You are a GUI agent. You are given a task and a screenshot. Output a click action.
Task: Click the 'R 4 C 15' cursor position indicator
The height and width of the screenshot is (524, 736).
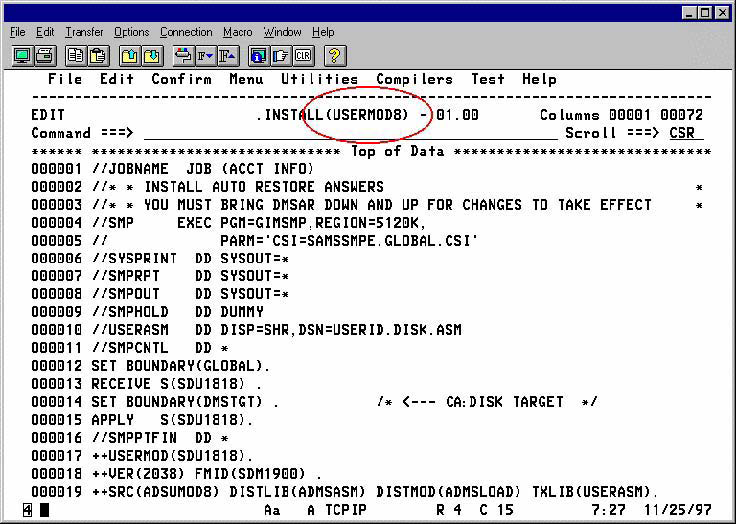[477, 510]
